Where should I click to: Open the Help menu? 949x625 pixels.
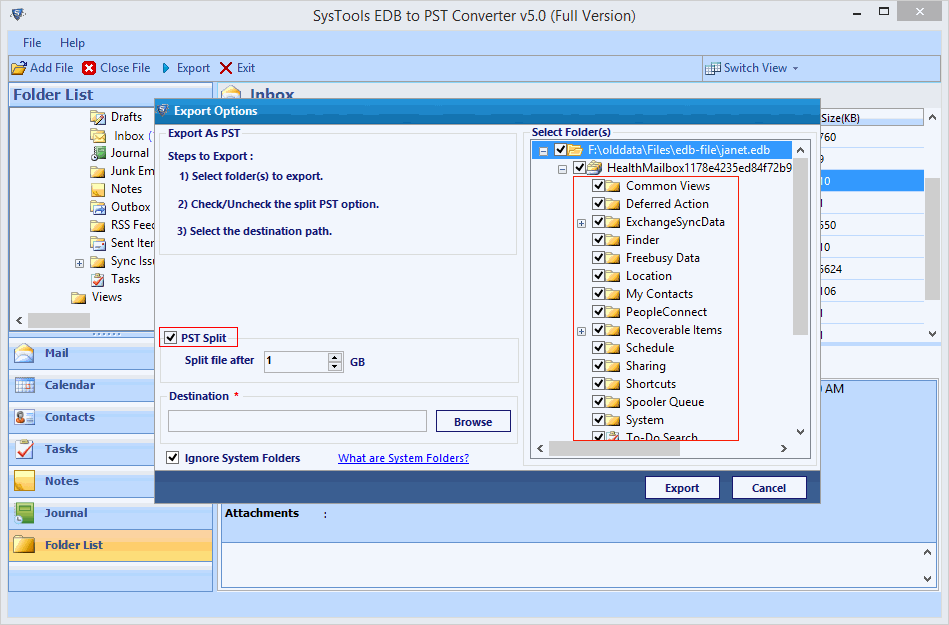point(72,43)
